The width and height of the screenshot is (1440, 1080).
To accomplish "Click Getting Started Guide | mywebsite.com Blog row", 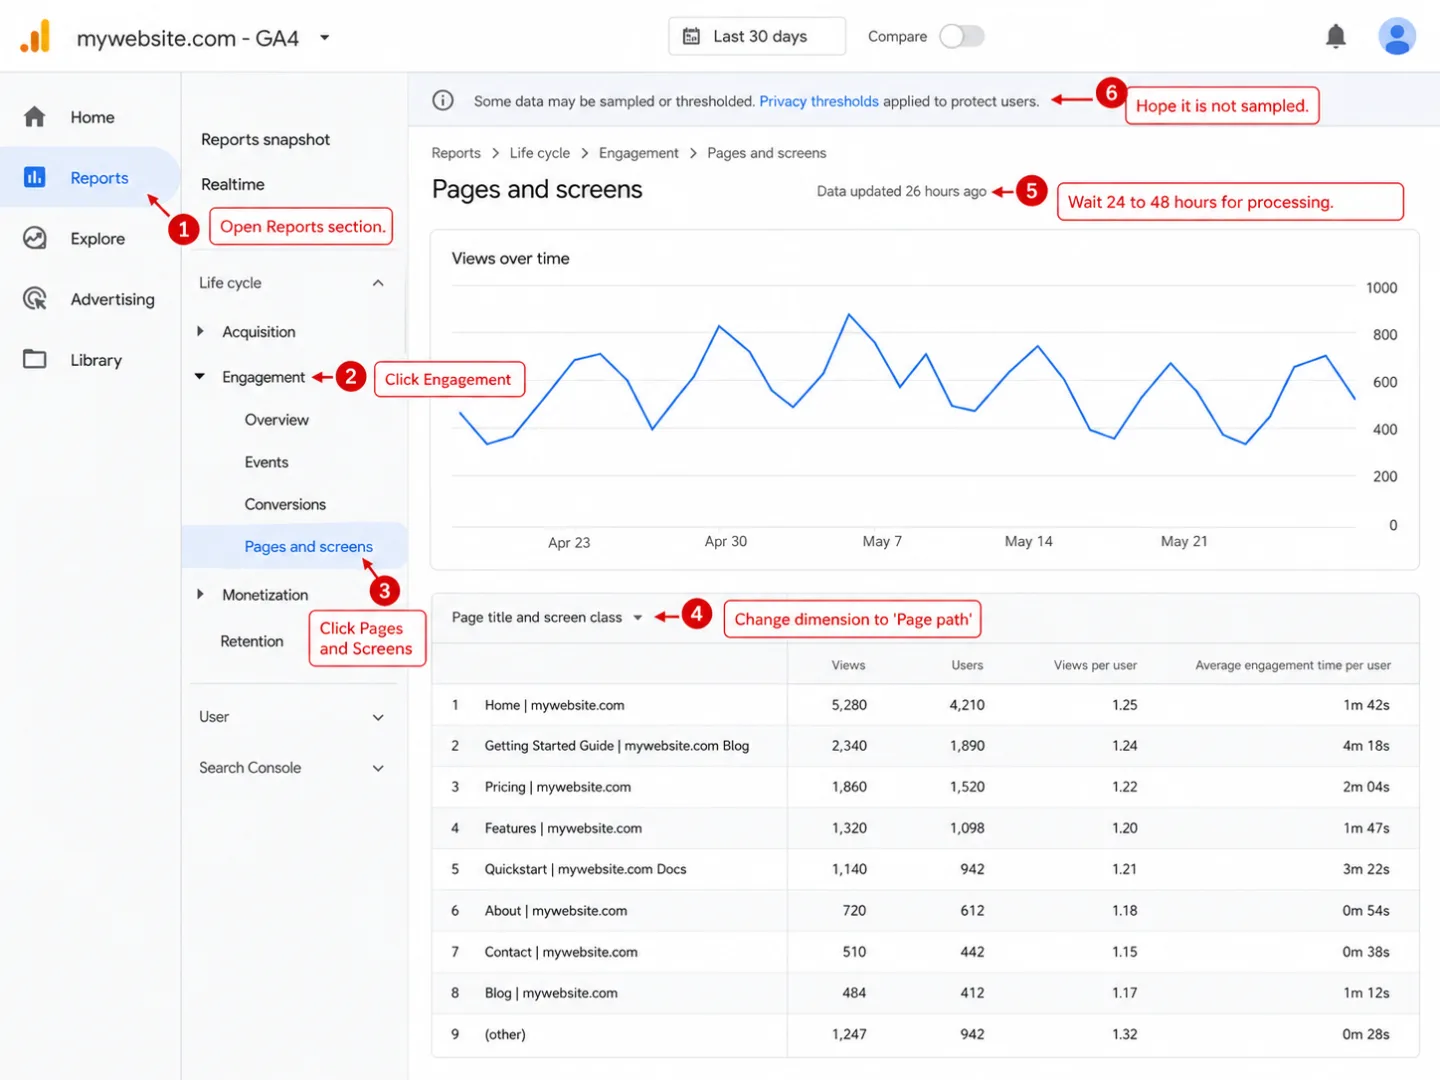I will (x=925, y=746).
